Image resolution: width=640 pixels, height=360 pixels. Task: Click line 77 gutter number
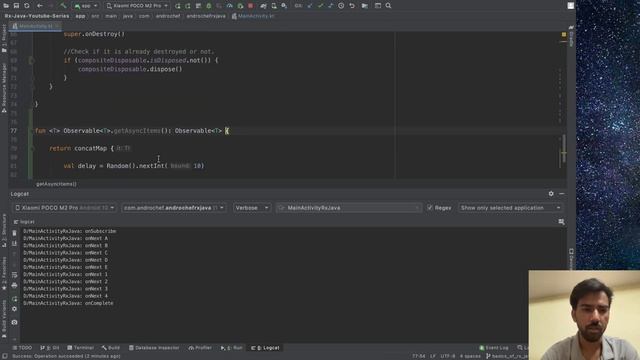tap(14, 131)
